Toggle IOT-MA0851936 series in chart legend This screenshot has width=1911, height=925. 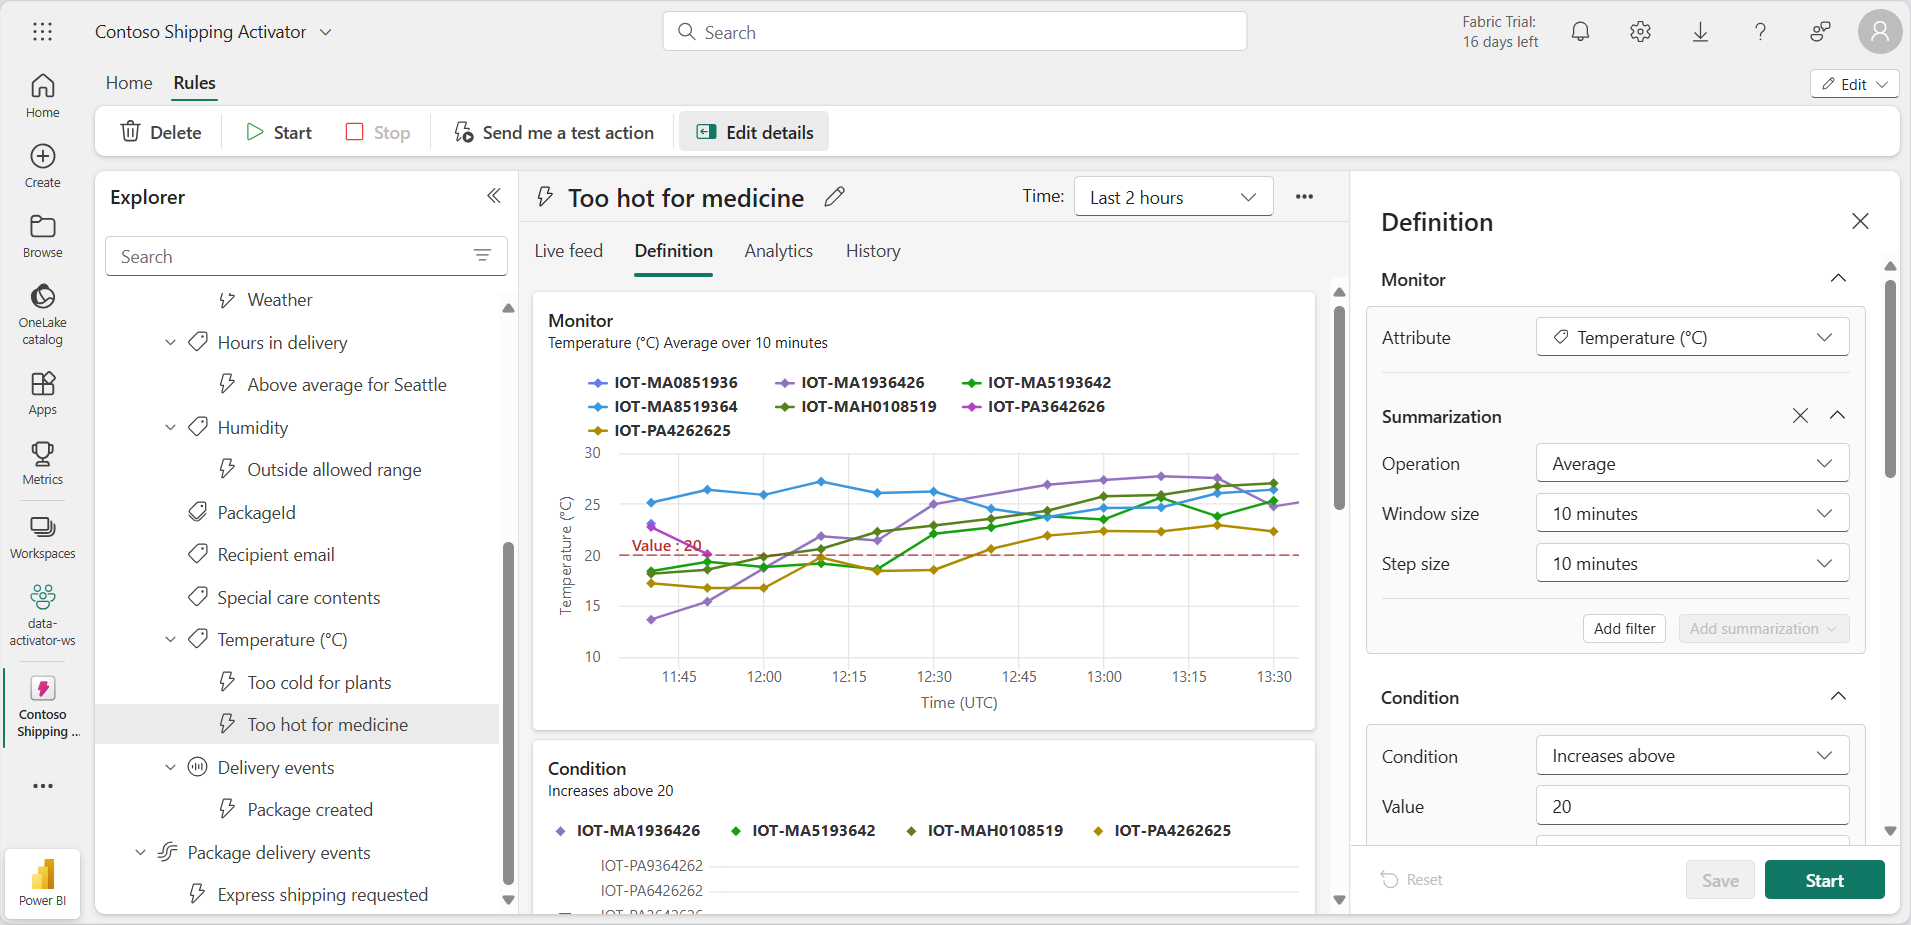(x=663, y=382)
